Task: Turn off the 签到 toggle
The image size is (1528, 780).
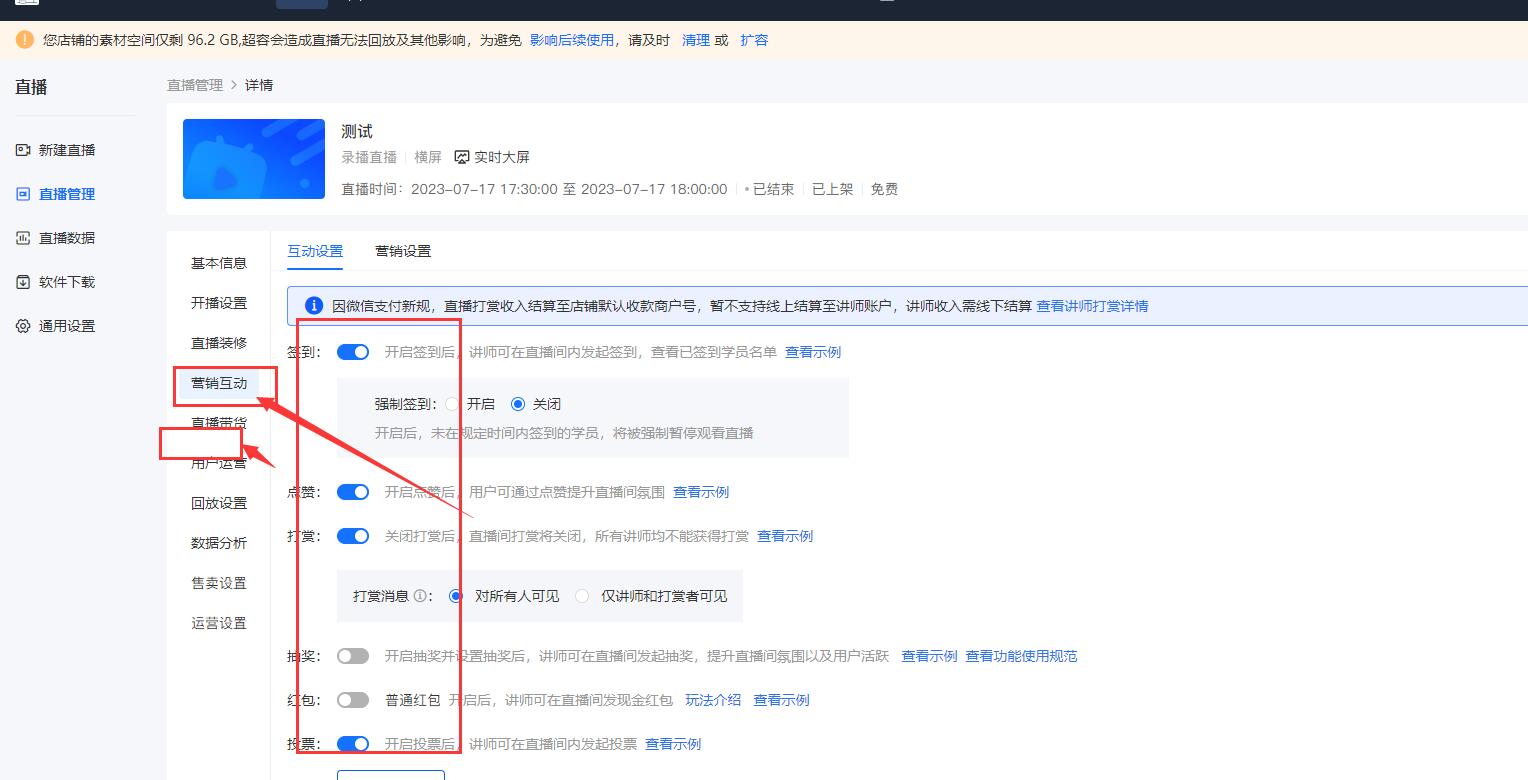Action: tap(352, 352)
